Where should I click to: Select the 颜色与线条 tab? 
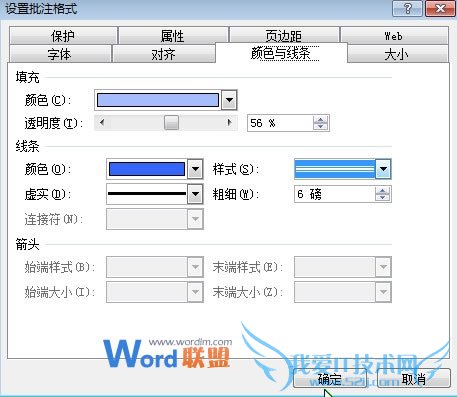click(x=281, y=53)
